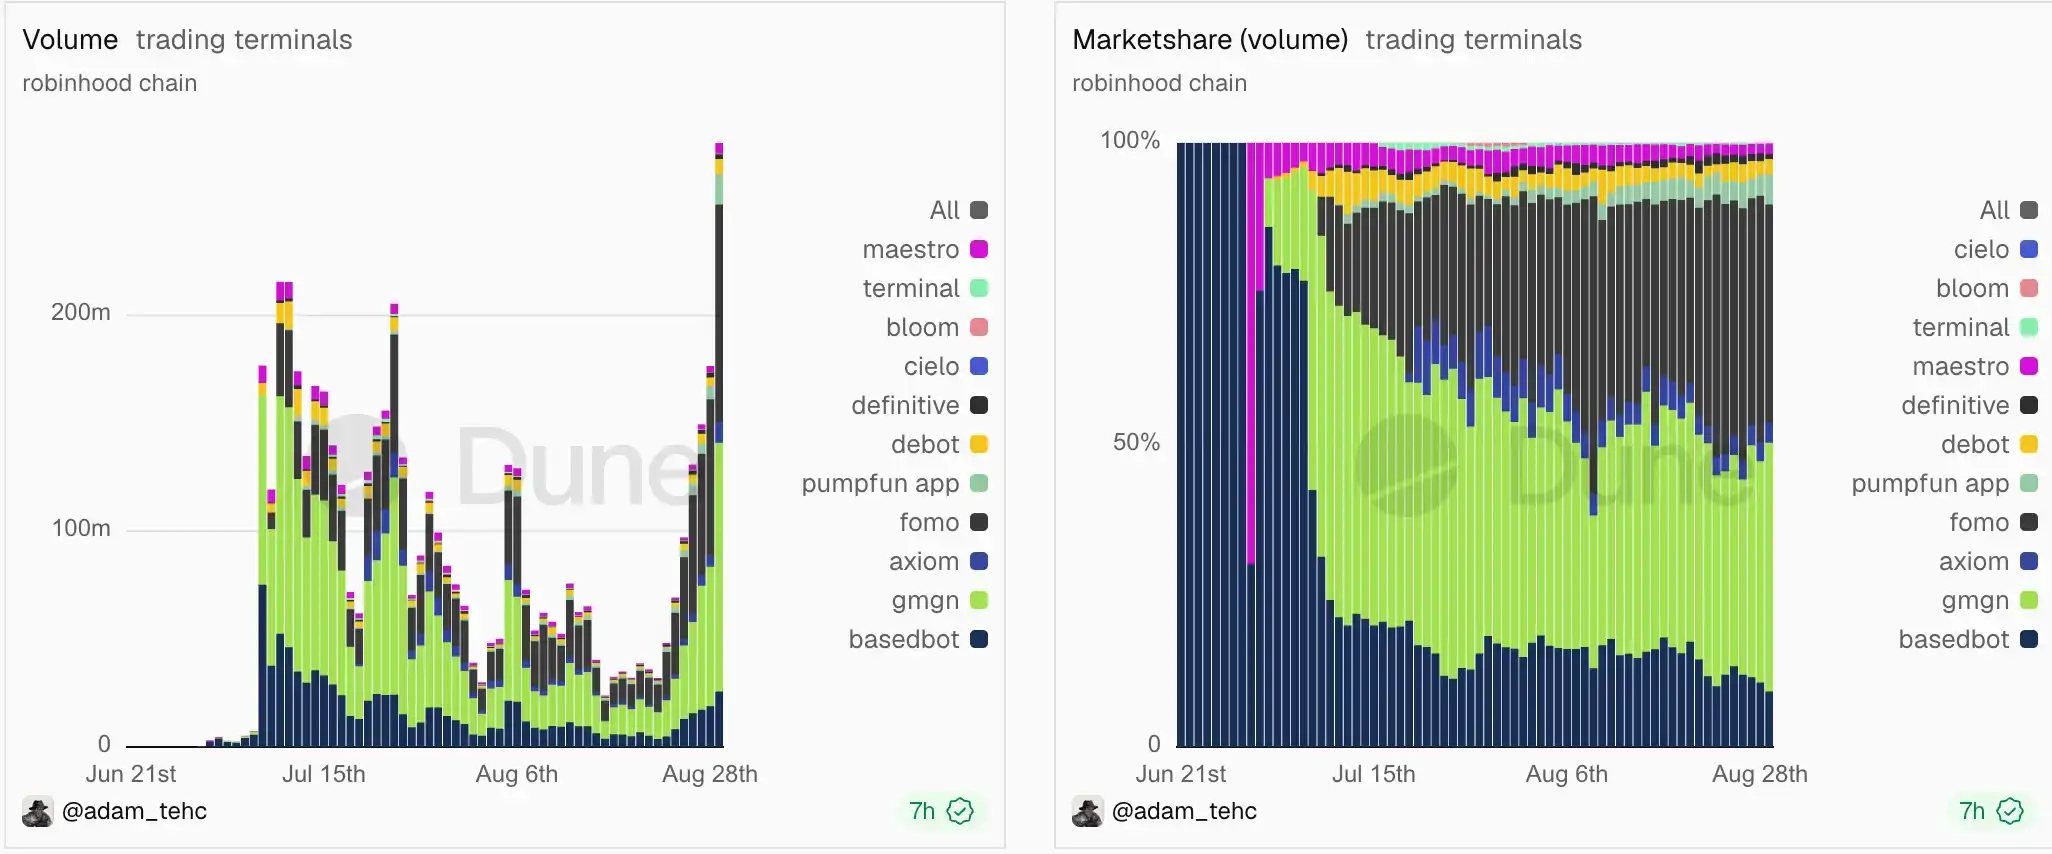2052x854 pixels.
Task: Click axiom legend entry in Volume chart
Action: [x=938, y=561]
